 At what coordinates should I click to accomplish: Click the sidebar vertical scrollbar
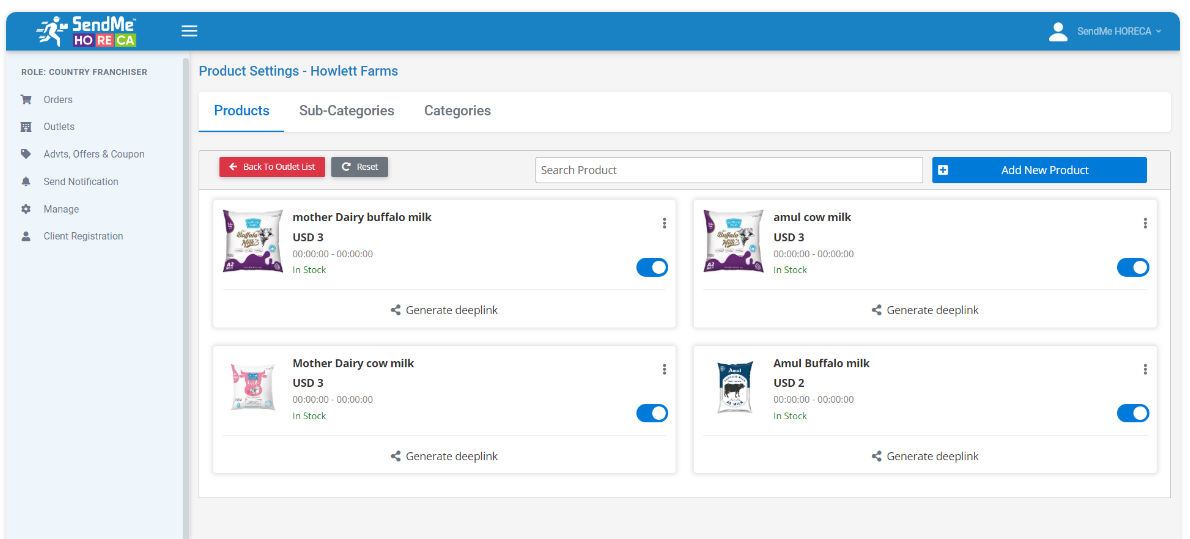[x=186, y=298]
